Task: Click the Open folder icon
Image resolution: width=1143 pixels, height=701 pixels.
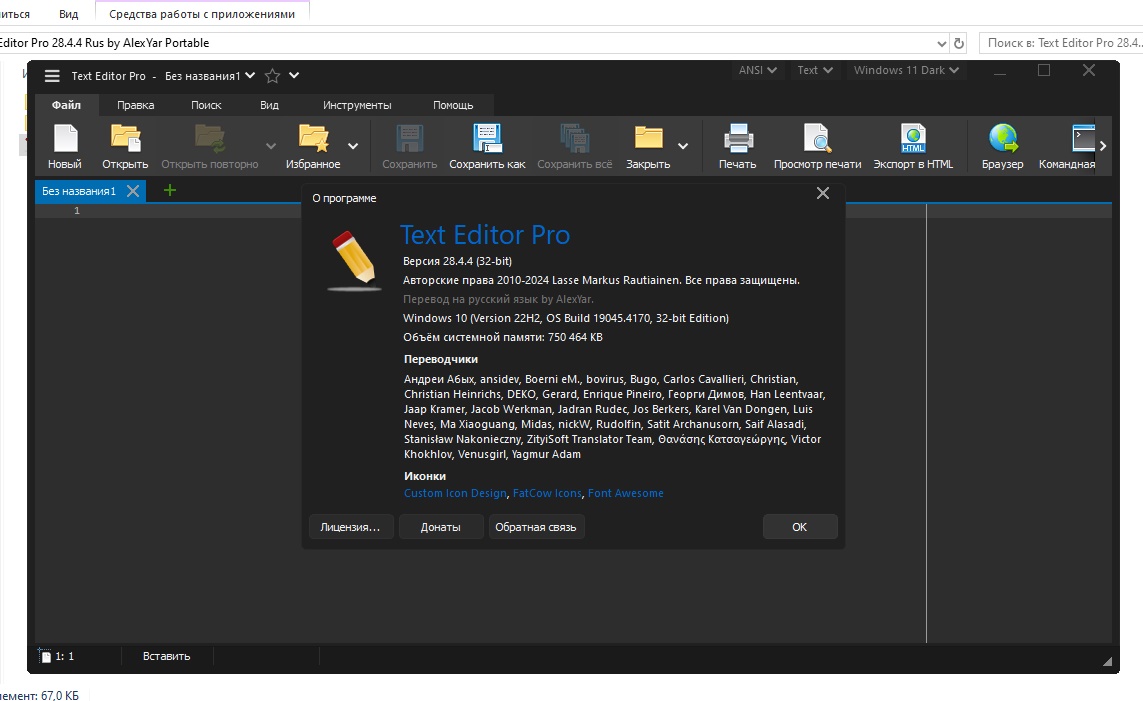Action: point(125,138)
